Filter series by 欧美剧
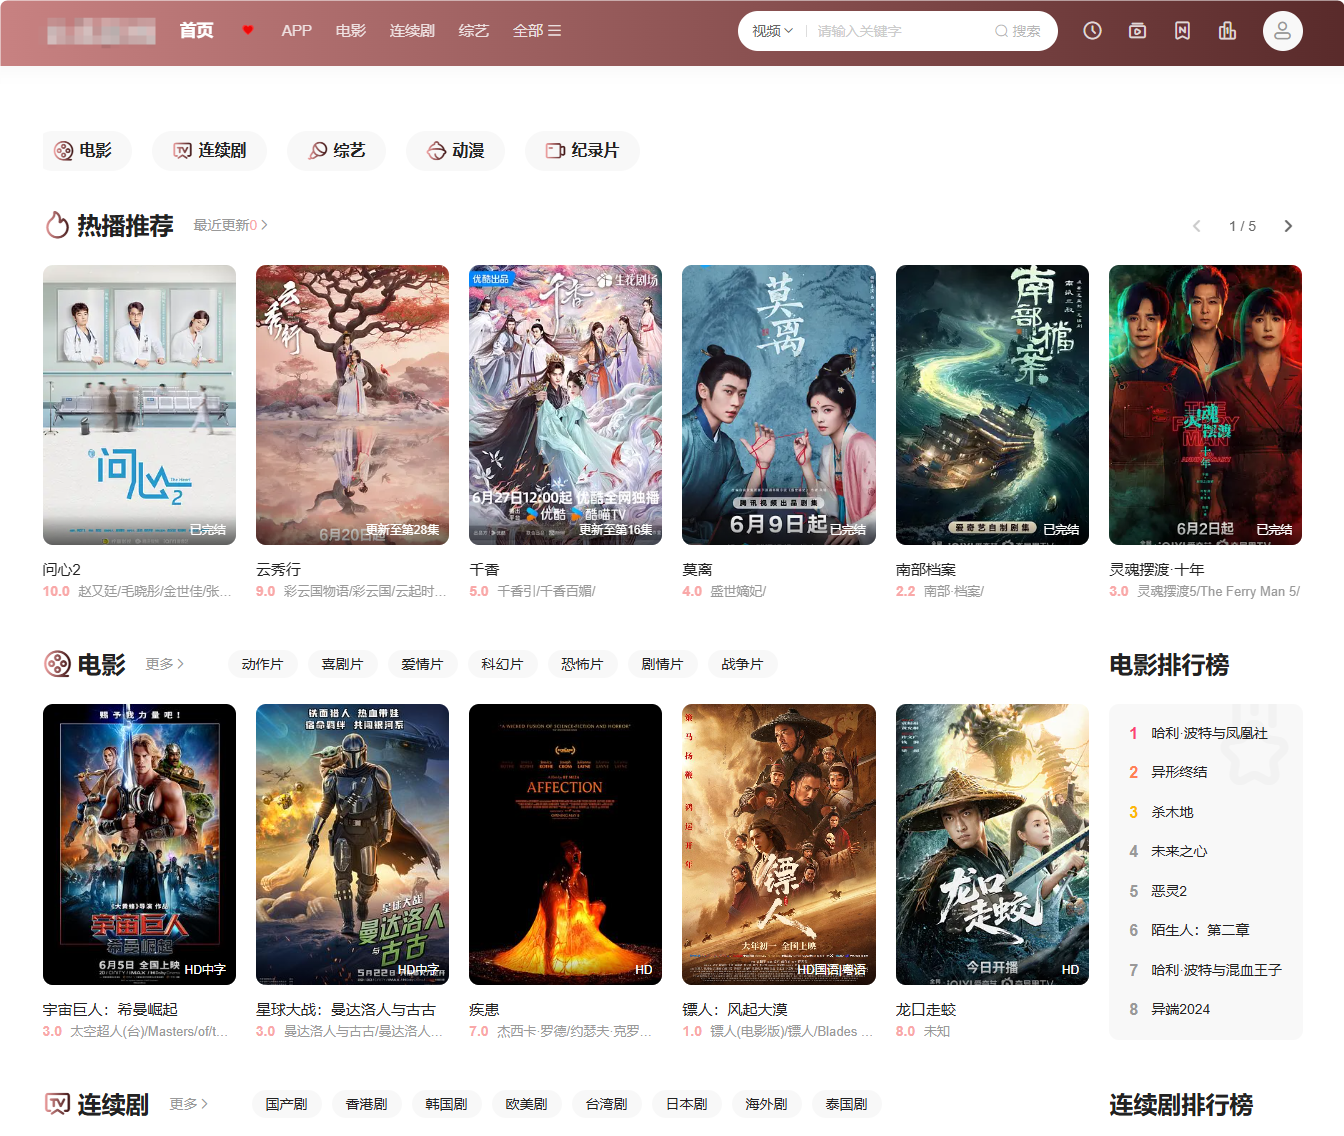 pos(526,1104)
